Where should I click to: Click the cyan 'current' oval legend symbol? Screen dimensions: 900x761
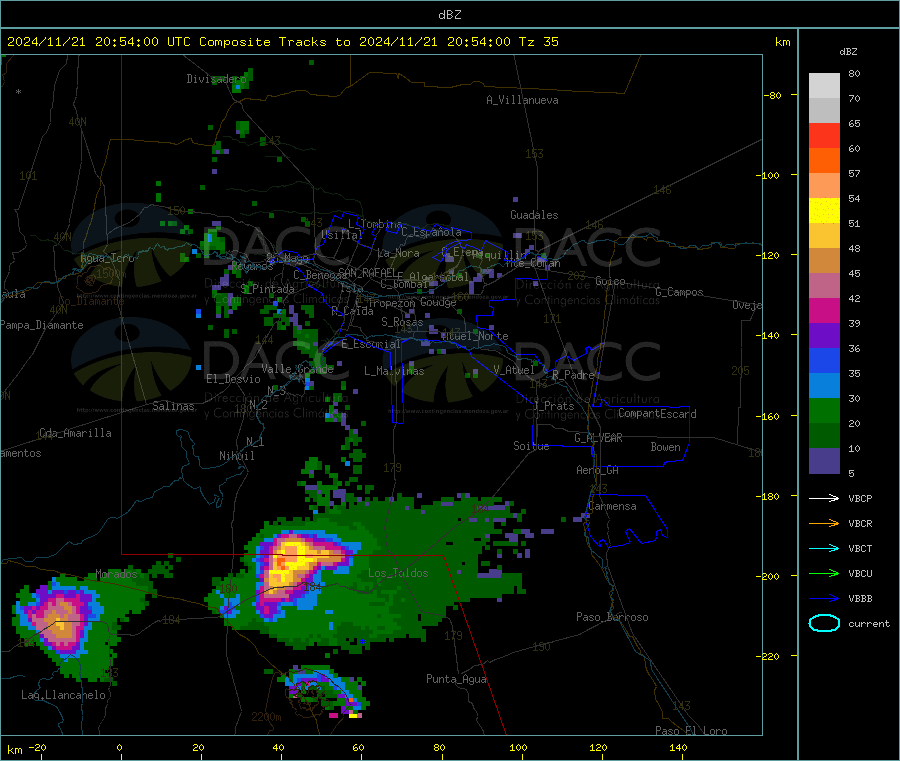click(x=824, y=623)
